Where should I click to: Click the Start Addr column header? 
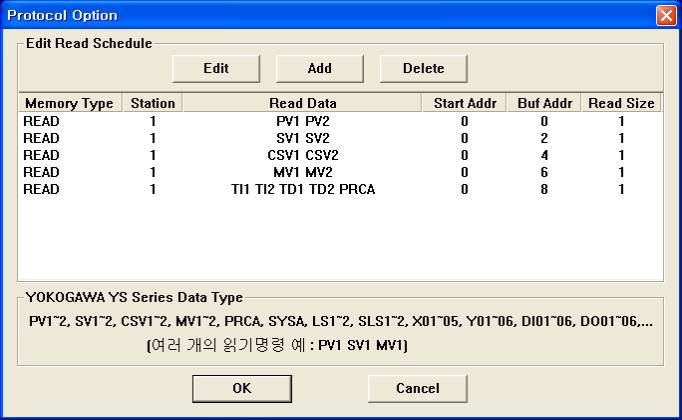(464, 103)
